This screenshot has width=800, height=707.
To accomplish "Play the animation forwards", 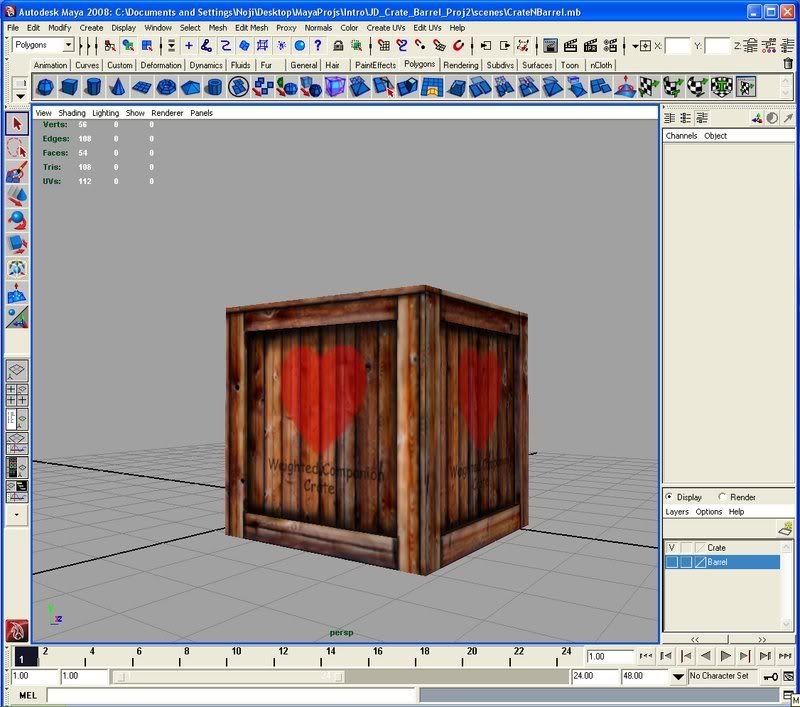I will point(726,656).
